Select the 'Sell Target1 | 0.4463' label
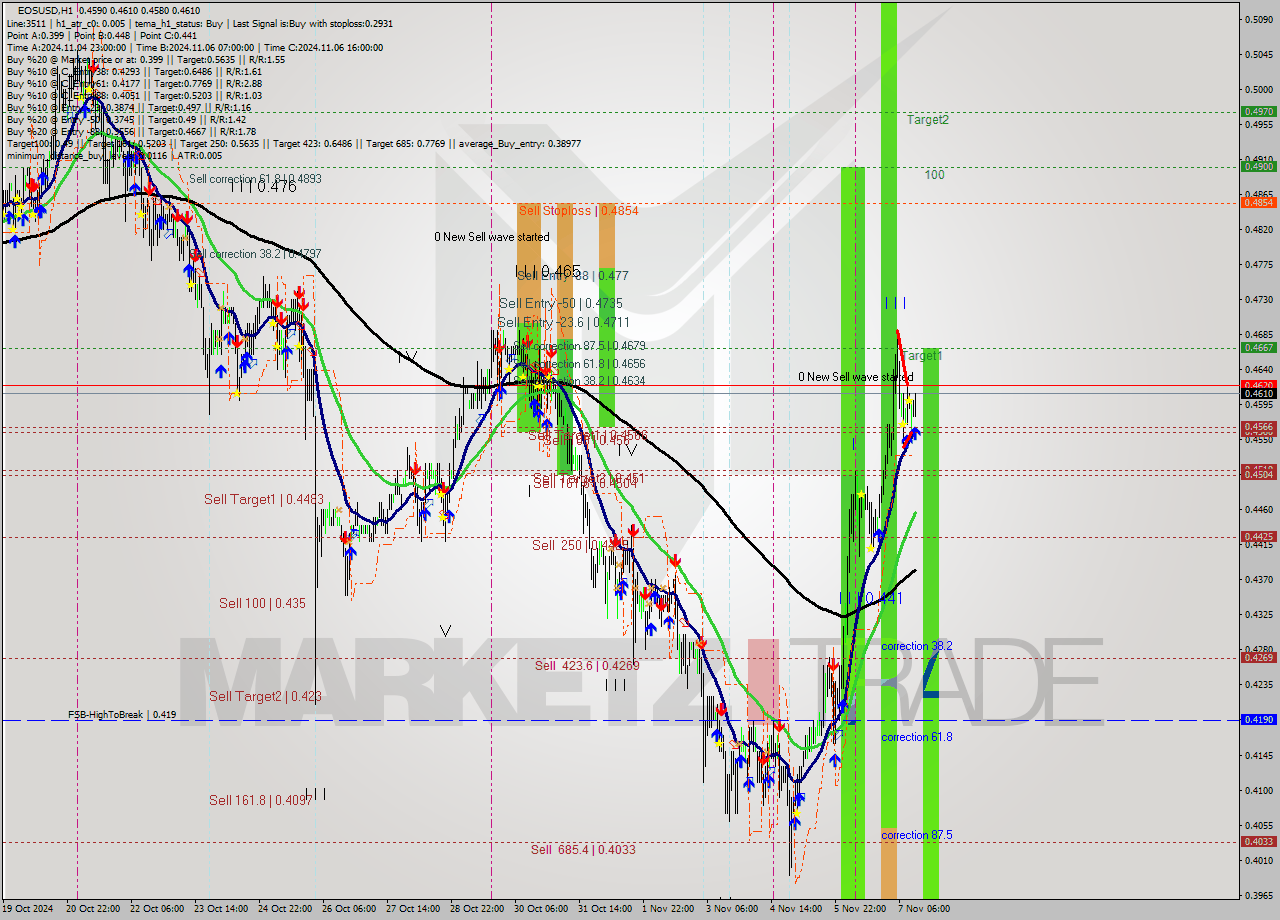This screenshot has width=1280, height=920. coord(263,499)
